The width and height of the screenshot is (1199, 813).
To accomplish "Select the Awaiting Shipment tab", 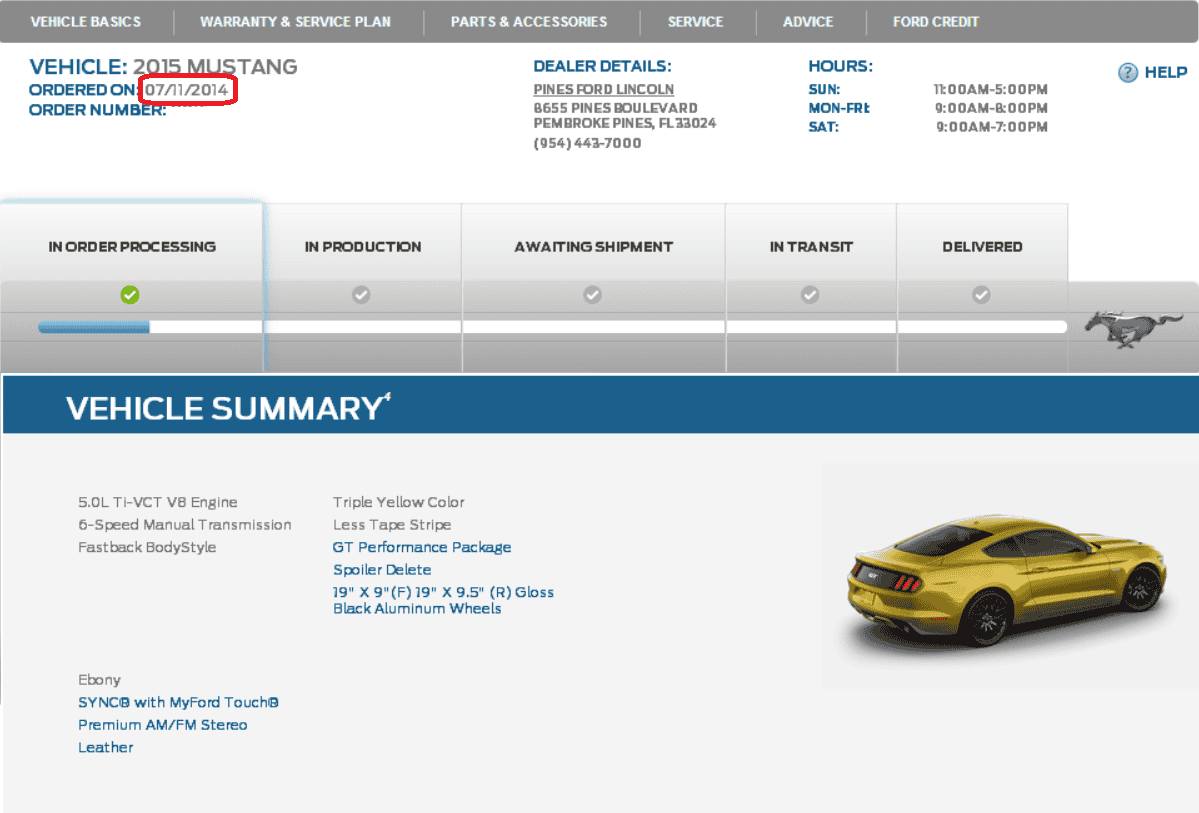I will (593, 247).
